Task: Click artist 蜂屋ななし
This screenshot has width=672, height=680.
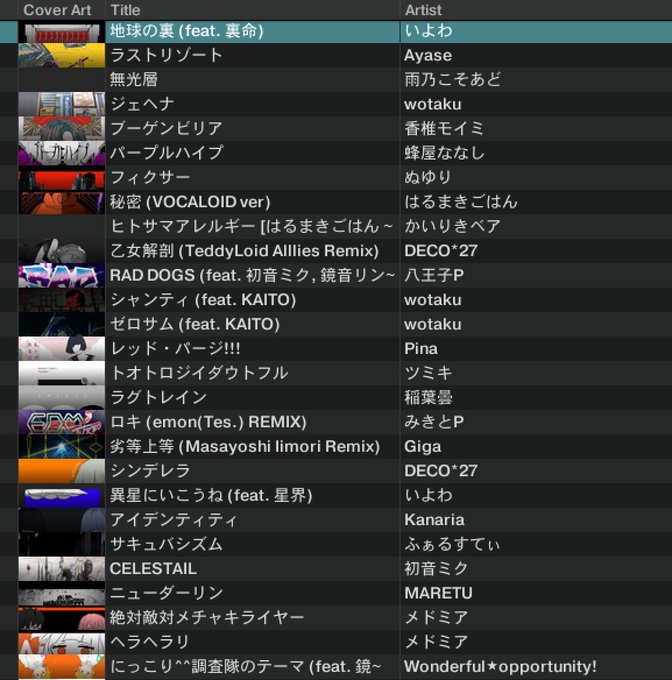Action: pos(445,153)
